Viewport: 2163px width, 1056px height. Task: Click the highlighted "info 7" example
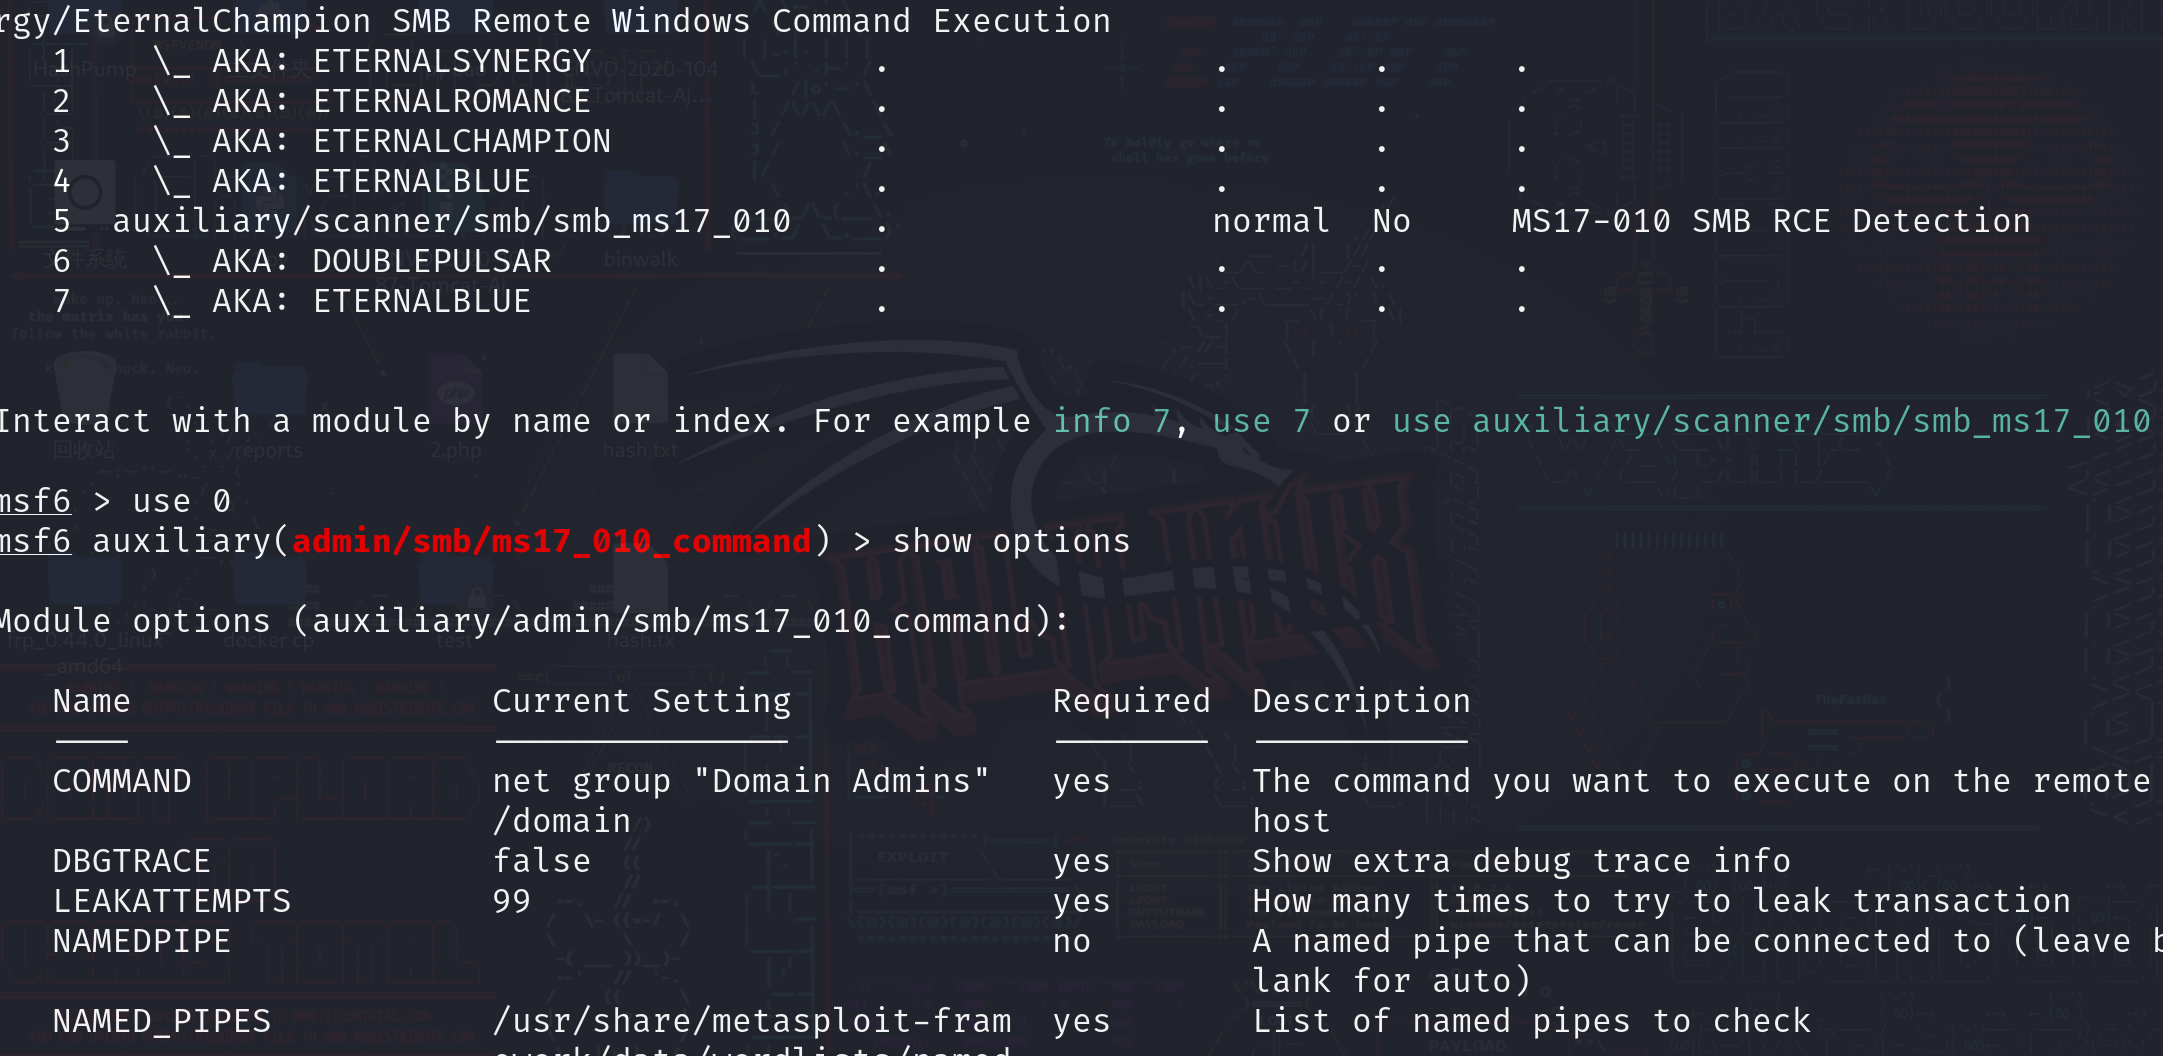[x=1111, y=422]
